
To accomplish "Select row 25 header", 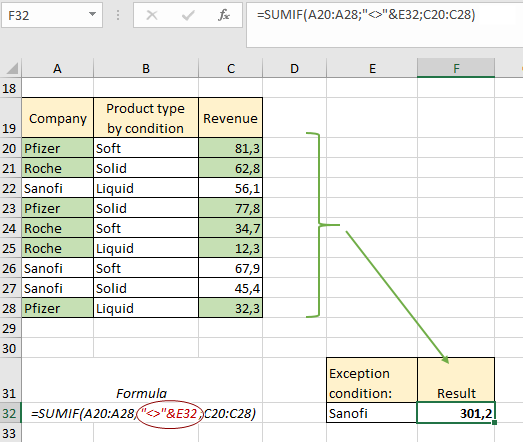I will point(10,248).
